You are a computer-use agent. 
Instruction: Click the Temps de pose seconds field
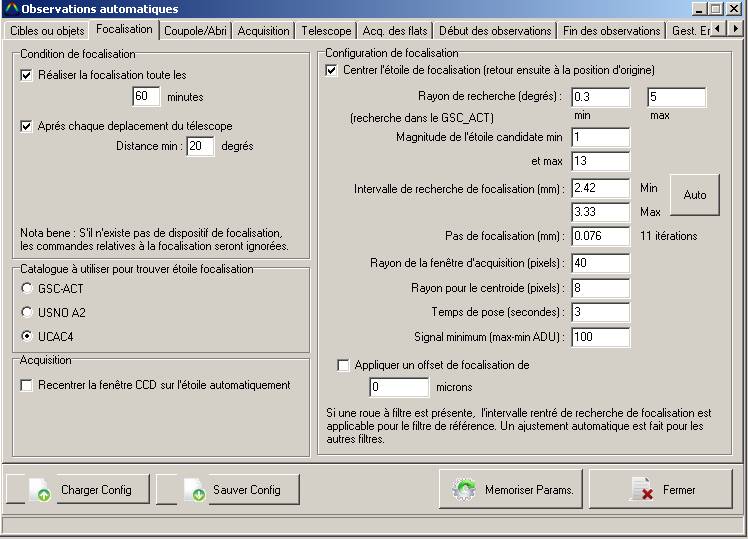click(x=600, y=312)
